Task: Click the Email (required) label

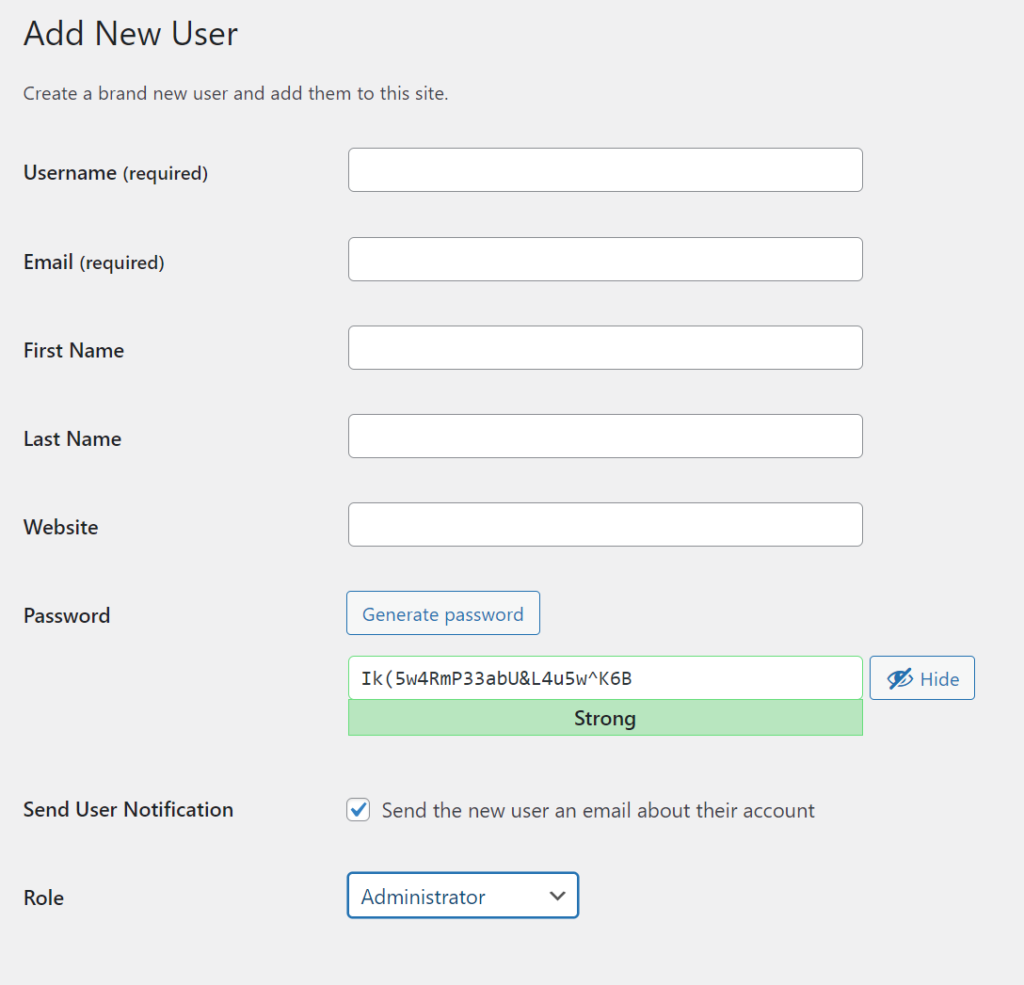Action: [93, 262]
